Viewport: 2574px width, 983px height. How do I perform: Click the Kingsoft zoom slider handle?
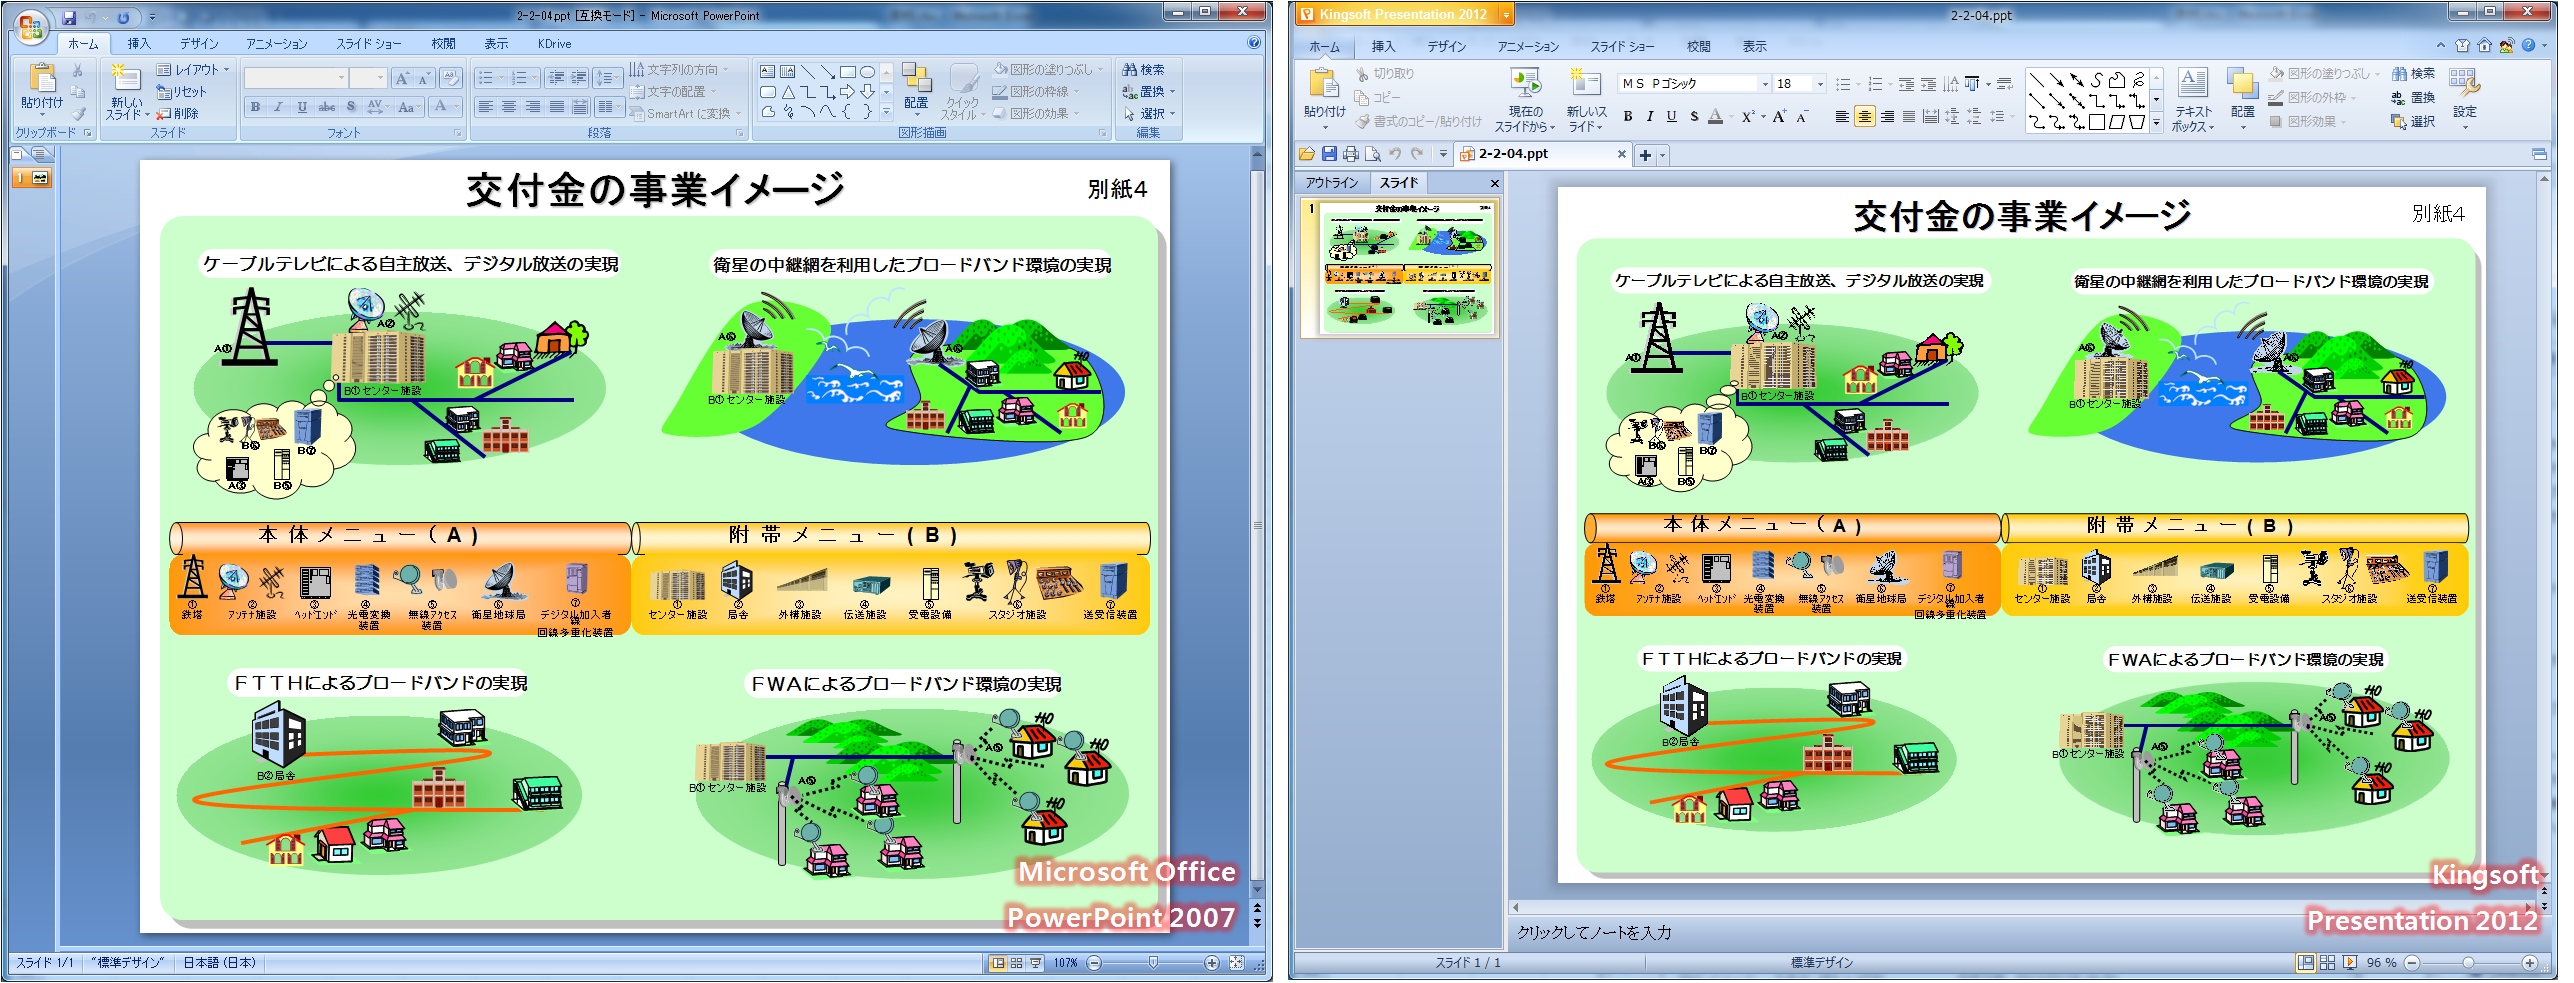tap(2468, 963)
